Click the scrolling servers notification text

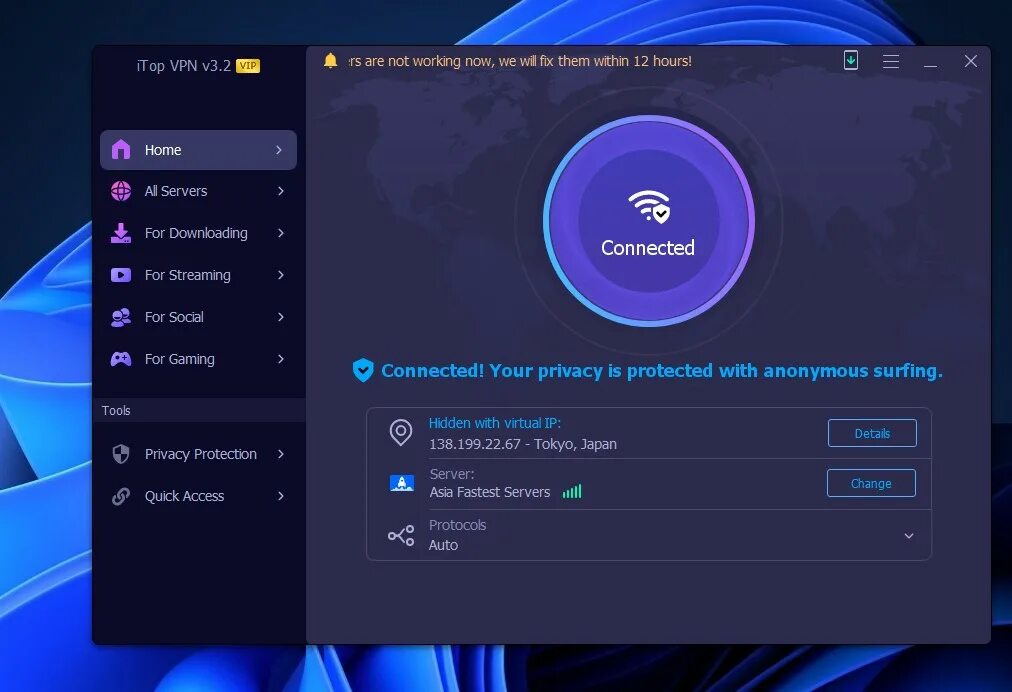(520, 61)
